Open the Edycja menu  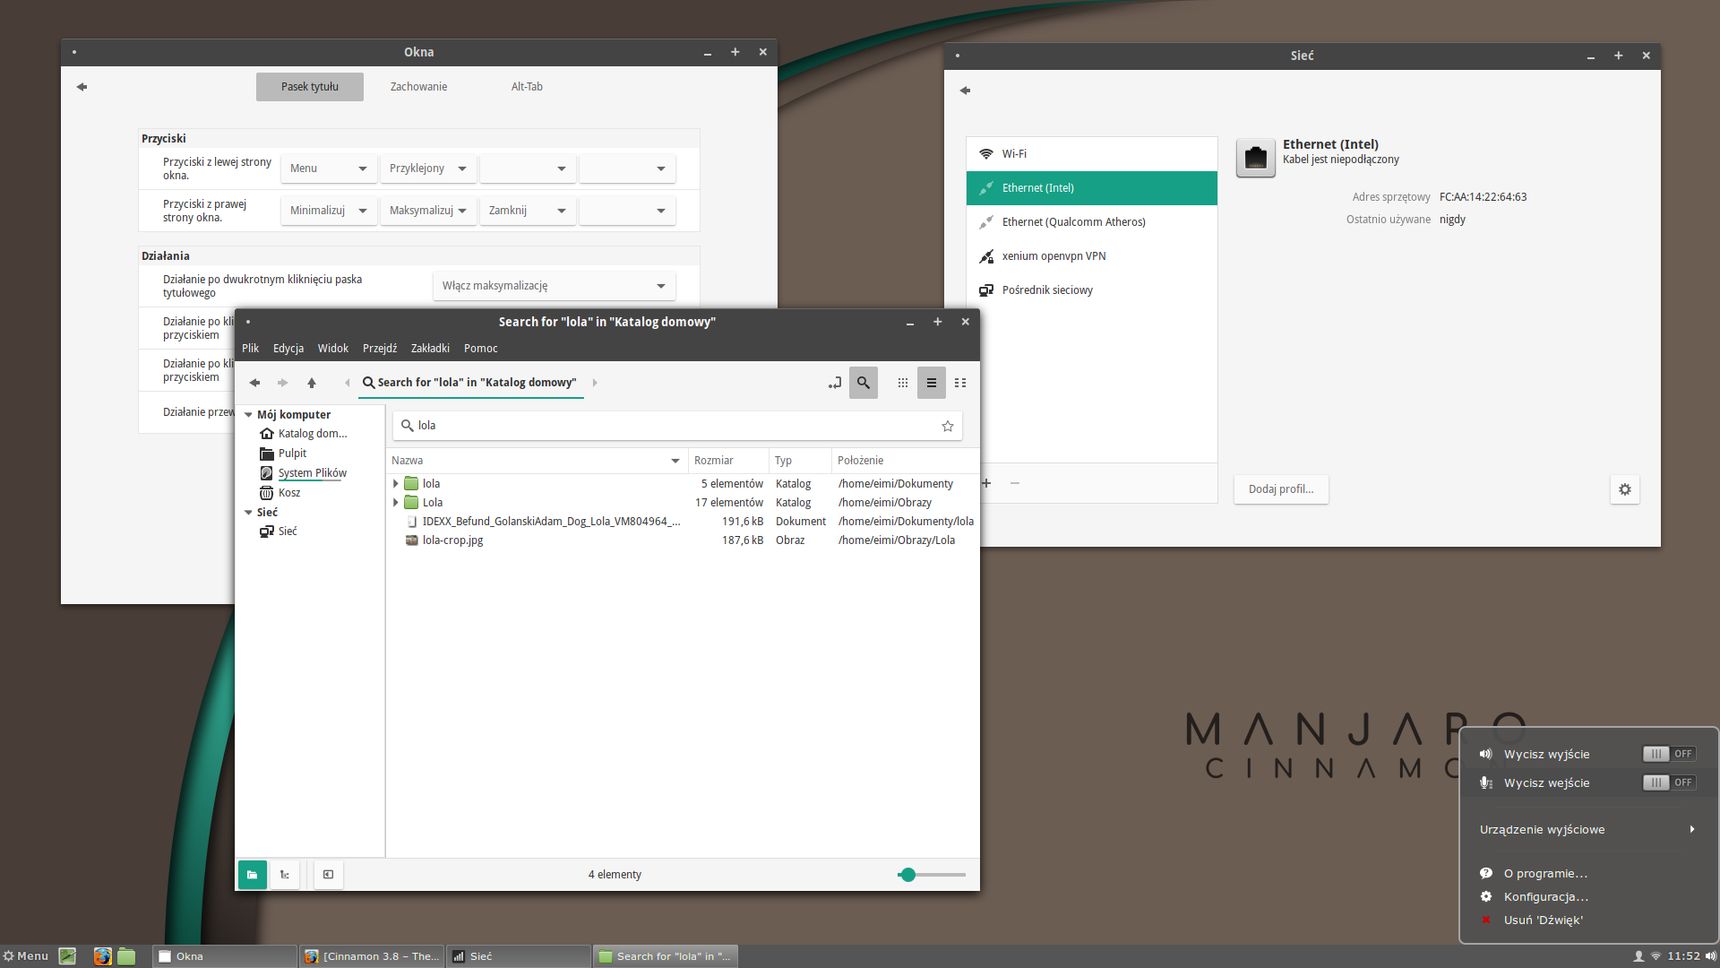point(288,349)
